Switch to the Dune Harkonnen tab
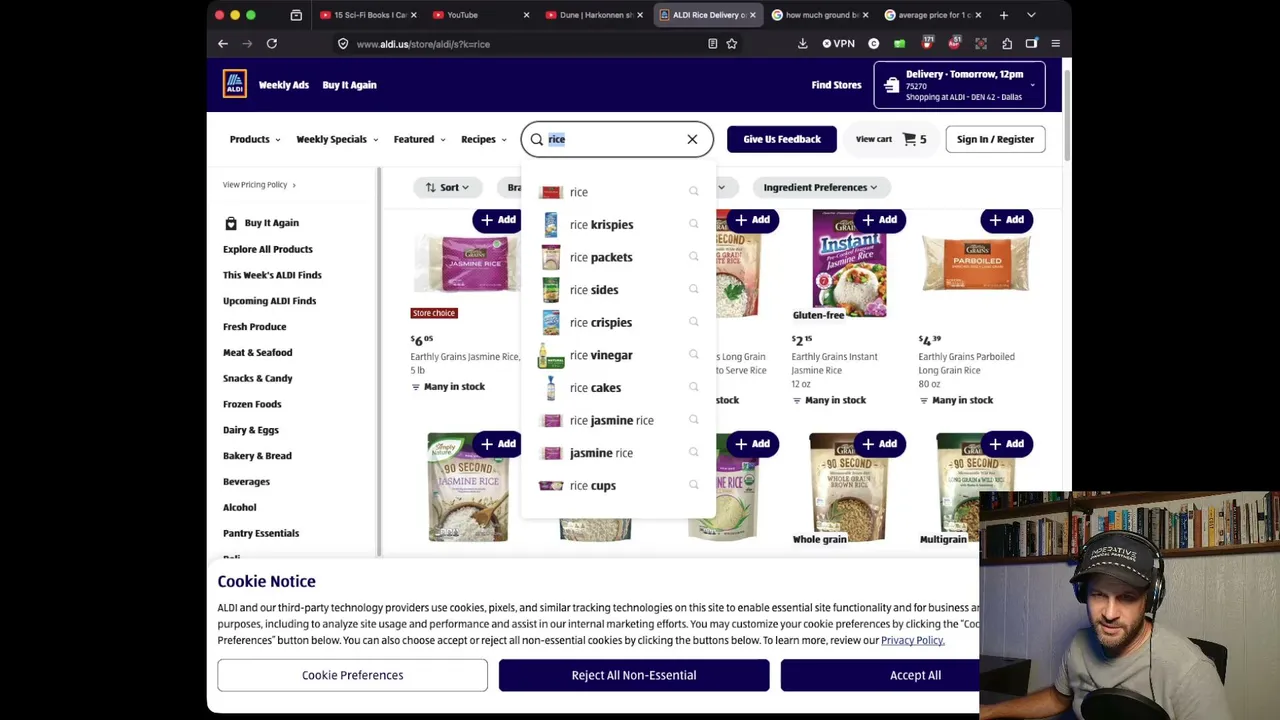Image resolution: width=1280 pixels, height=720 pixels. tap(594, 15)
